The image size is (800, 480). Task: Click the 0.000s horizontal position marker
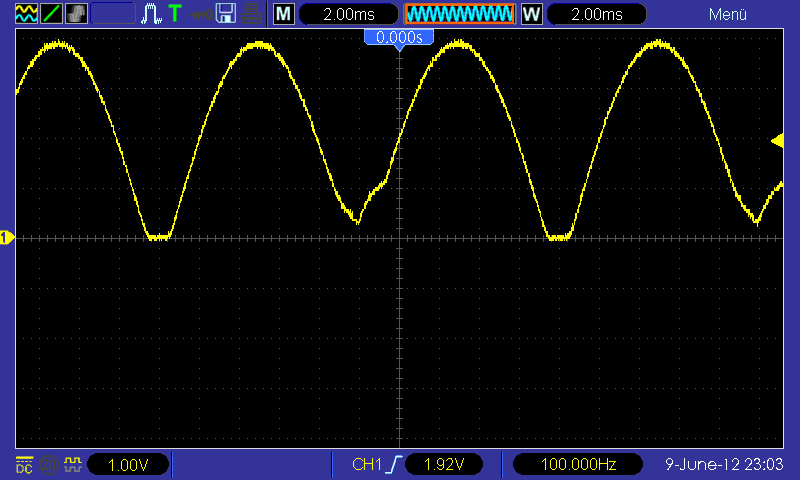[x=399, y=37]
